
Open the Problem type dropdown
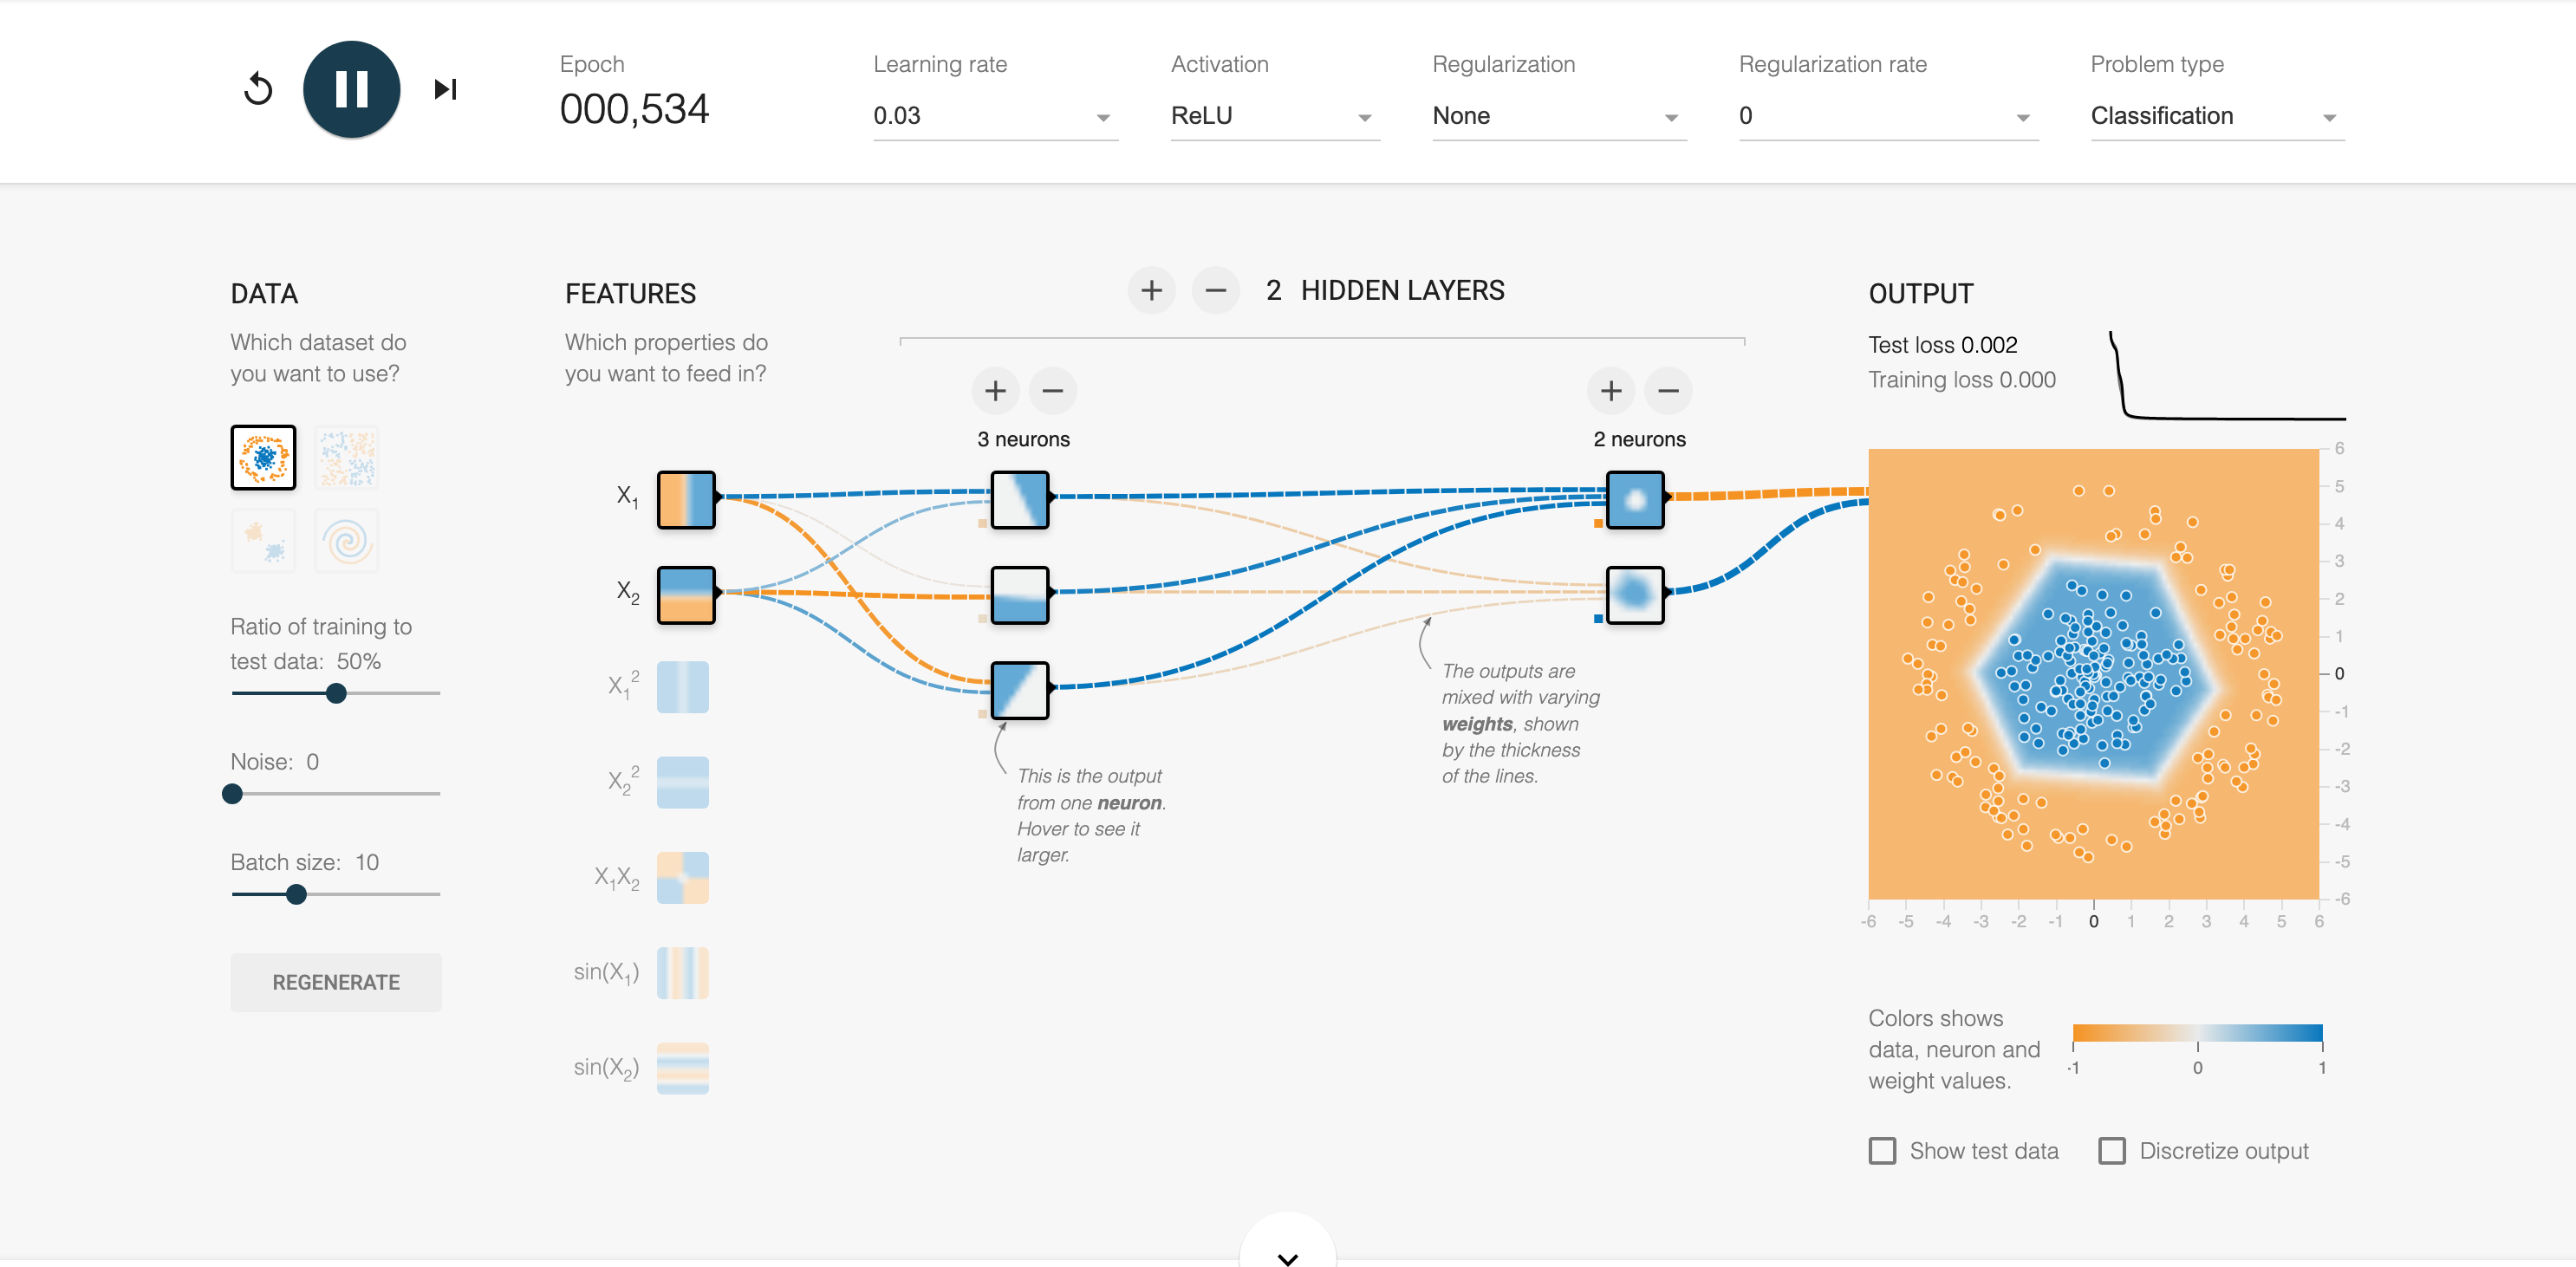(x=2217, y=116)
